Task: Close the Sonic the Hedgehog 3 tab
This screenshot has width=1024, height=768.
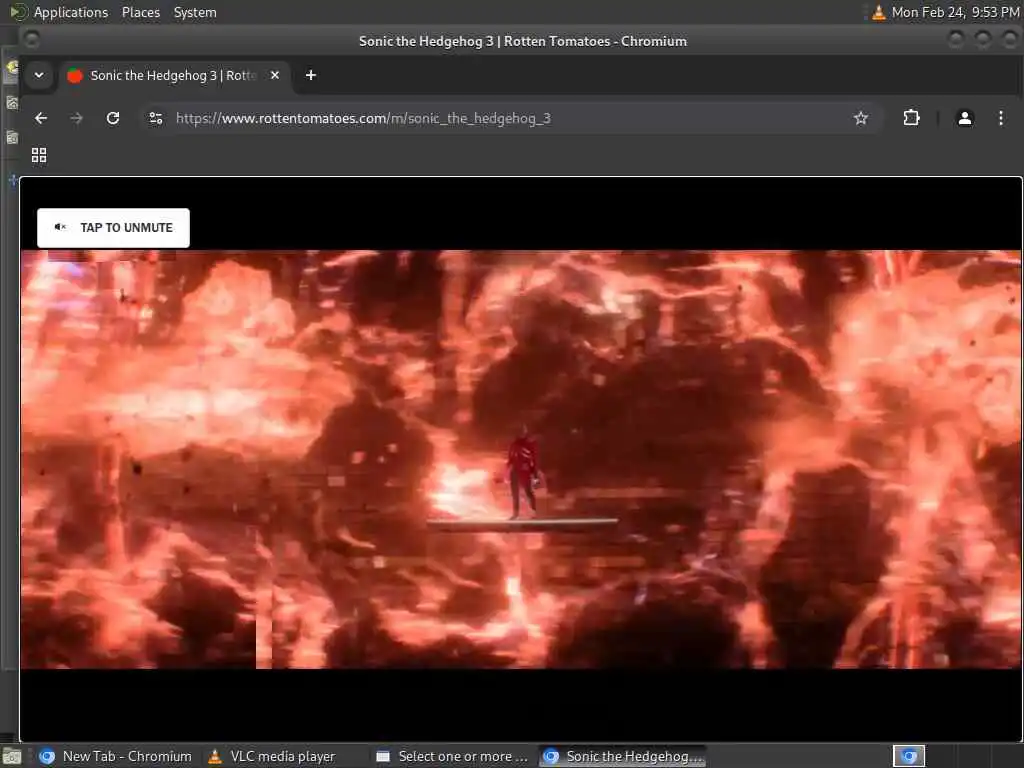Action: coord(275,75)
